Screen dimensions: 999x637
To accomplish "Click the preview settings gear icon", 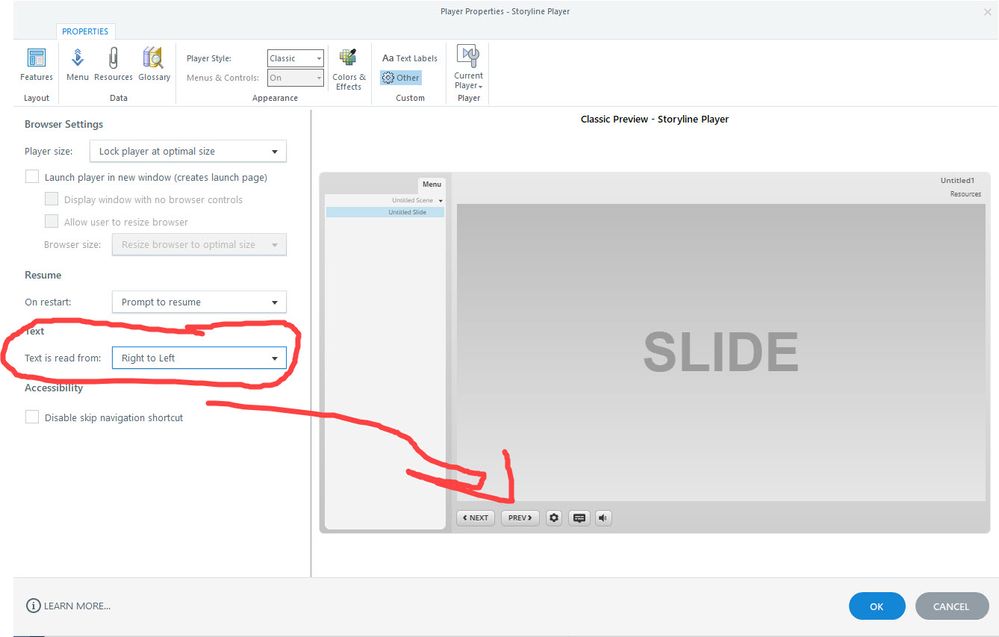I will [x=554, y=518].
